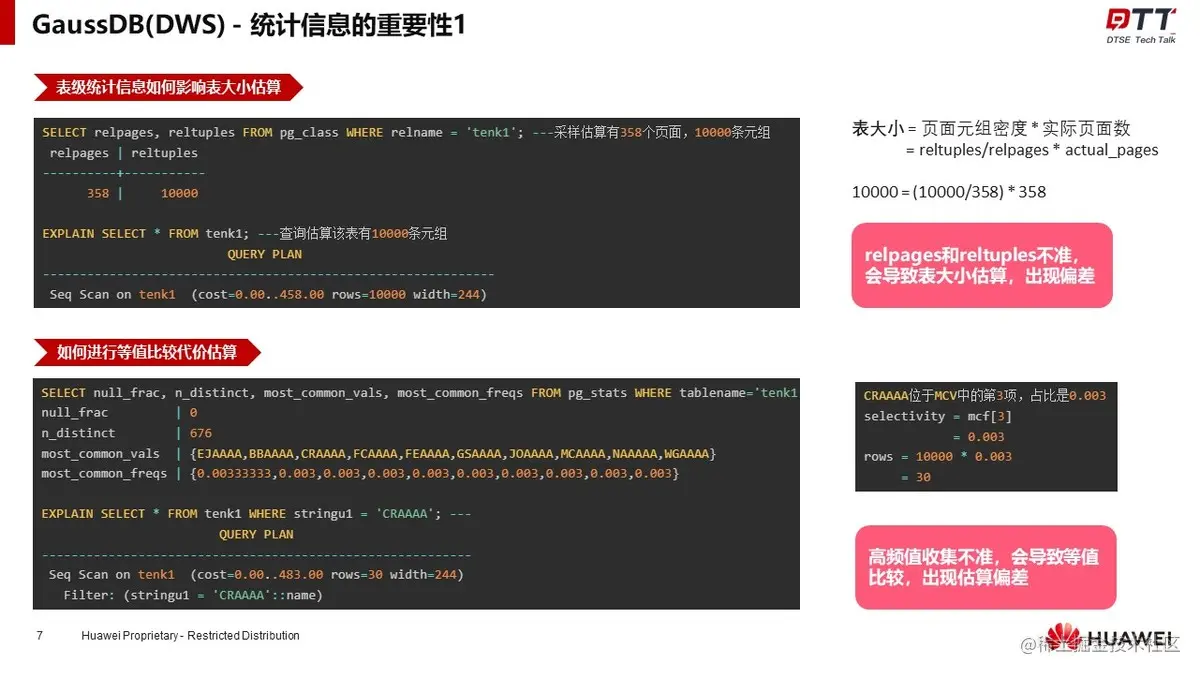Viewport: 1200px width, 674px height.
Task: Select the Seq Scan line with cost=0.00..458.00
Action: click(268, 294)
